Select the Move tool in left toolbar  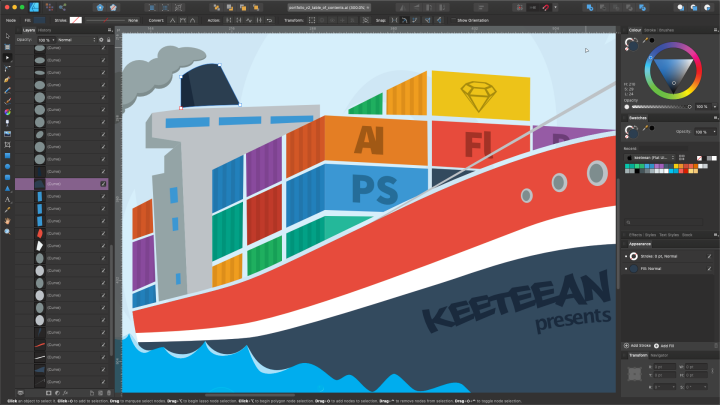(x=7, y=36)
